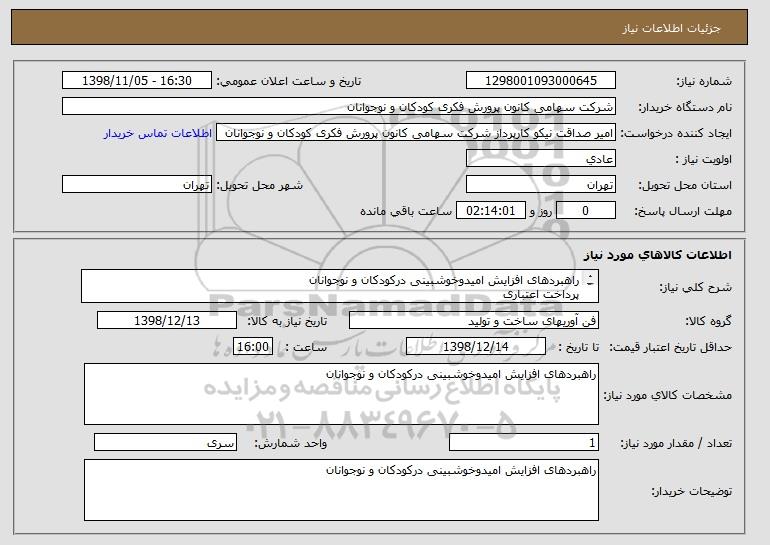Click the spinner arrows in the شرح کلی نیاز box
This screenshot has height=545, width=770.
590,280
